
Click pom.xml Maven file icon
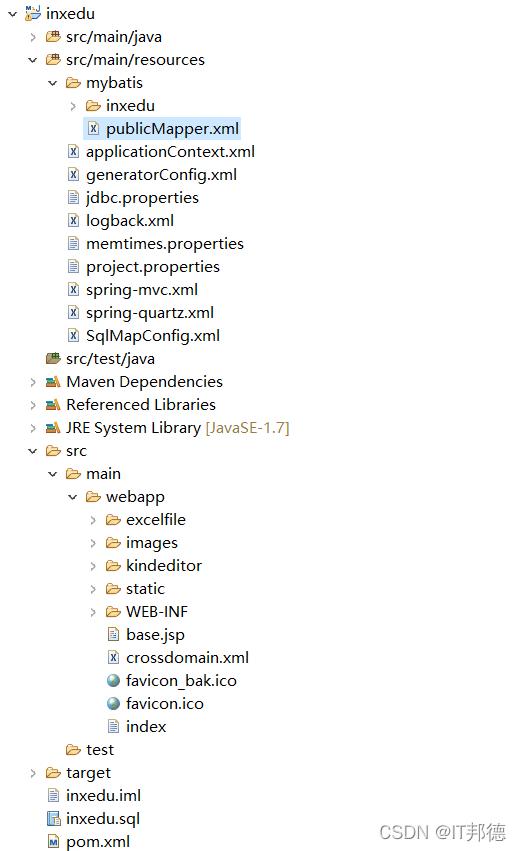pyautogui.click(x=53, y=842)
